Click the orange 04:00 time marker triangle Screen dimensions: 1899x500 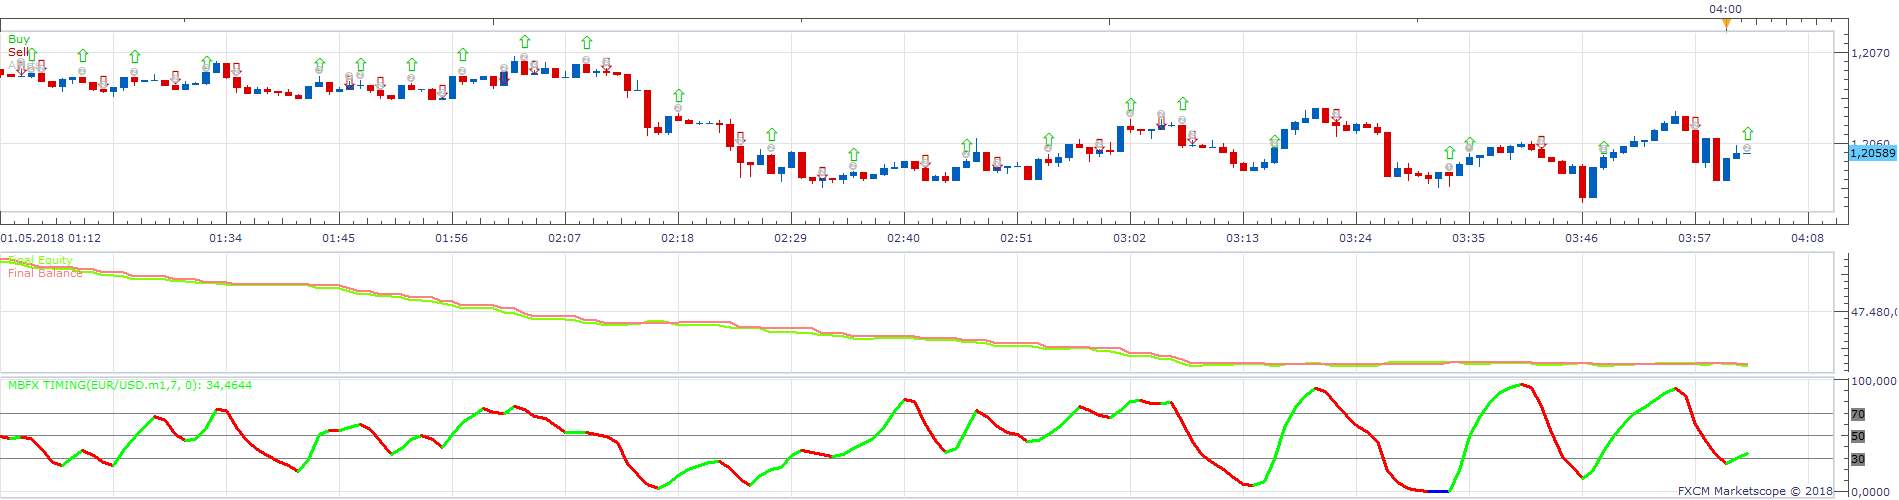pos(1726,24)
